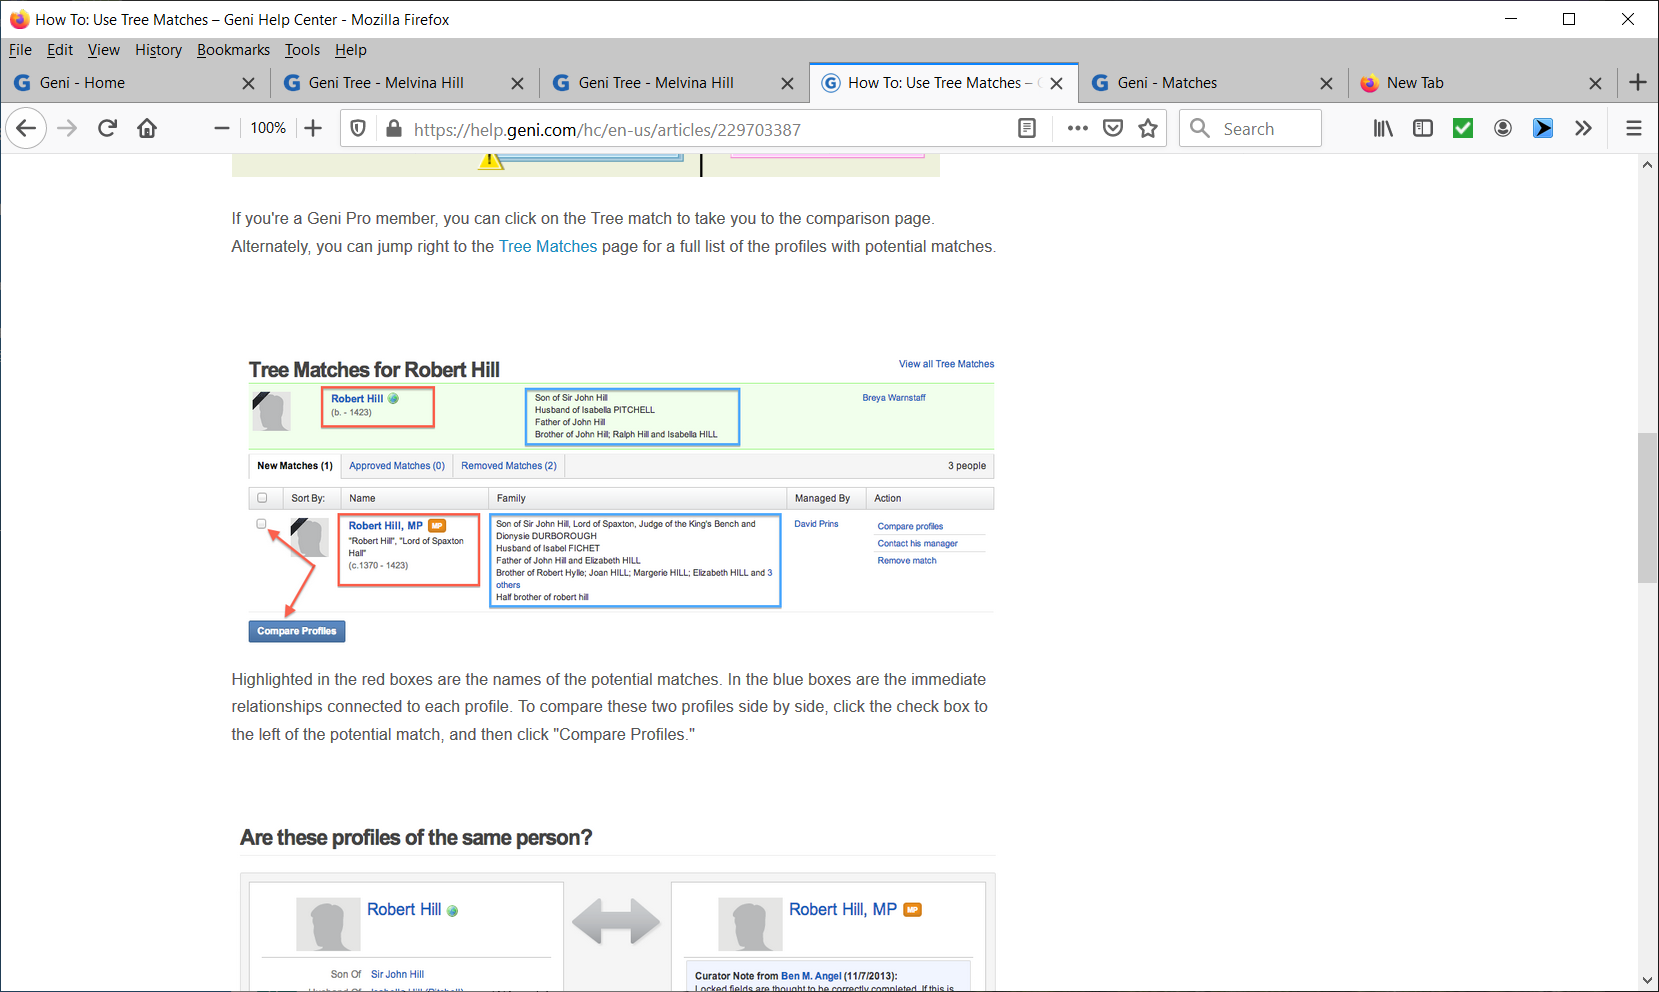Screen dimensions: 1659x992
Task: Click the vertical scrollbar thumb
Action: [1647, 507]
